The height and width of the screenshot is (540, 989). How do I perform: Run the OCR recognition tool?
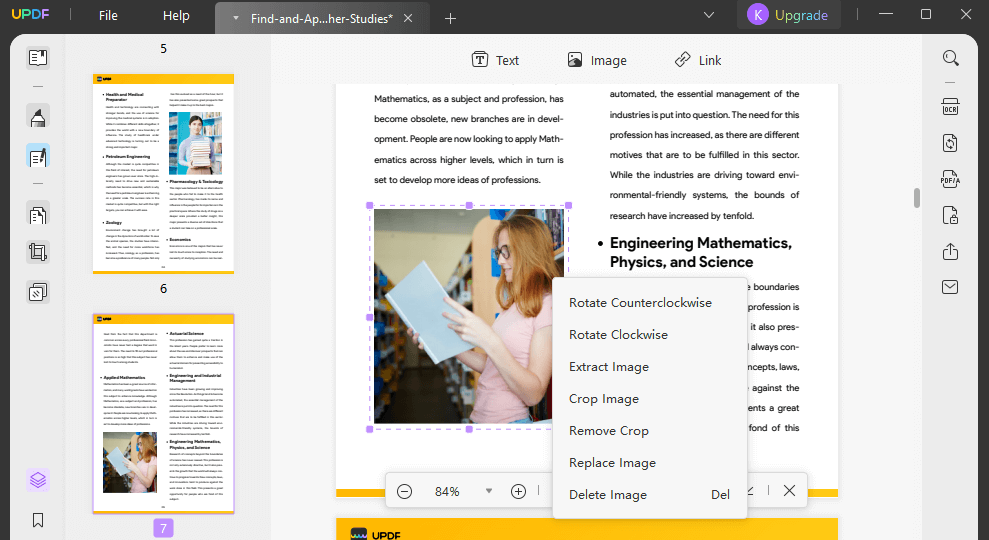tap(951, 107)
